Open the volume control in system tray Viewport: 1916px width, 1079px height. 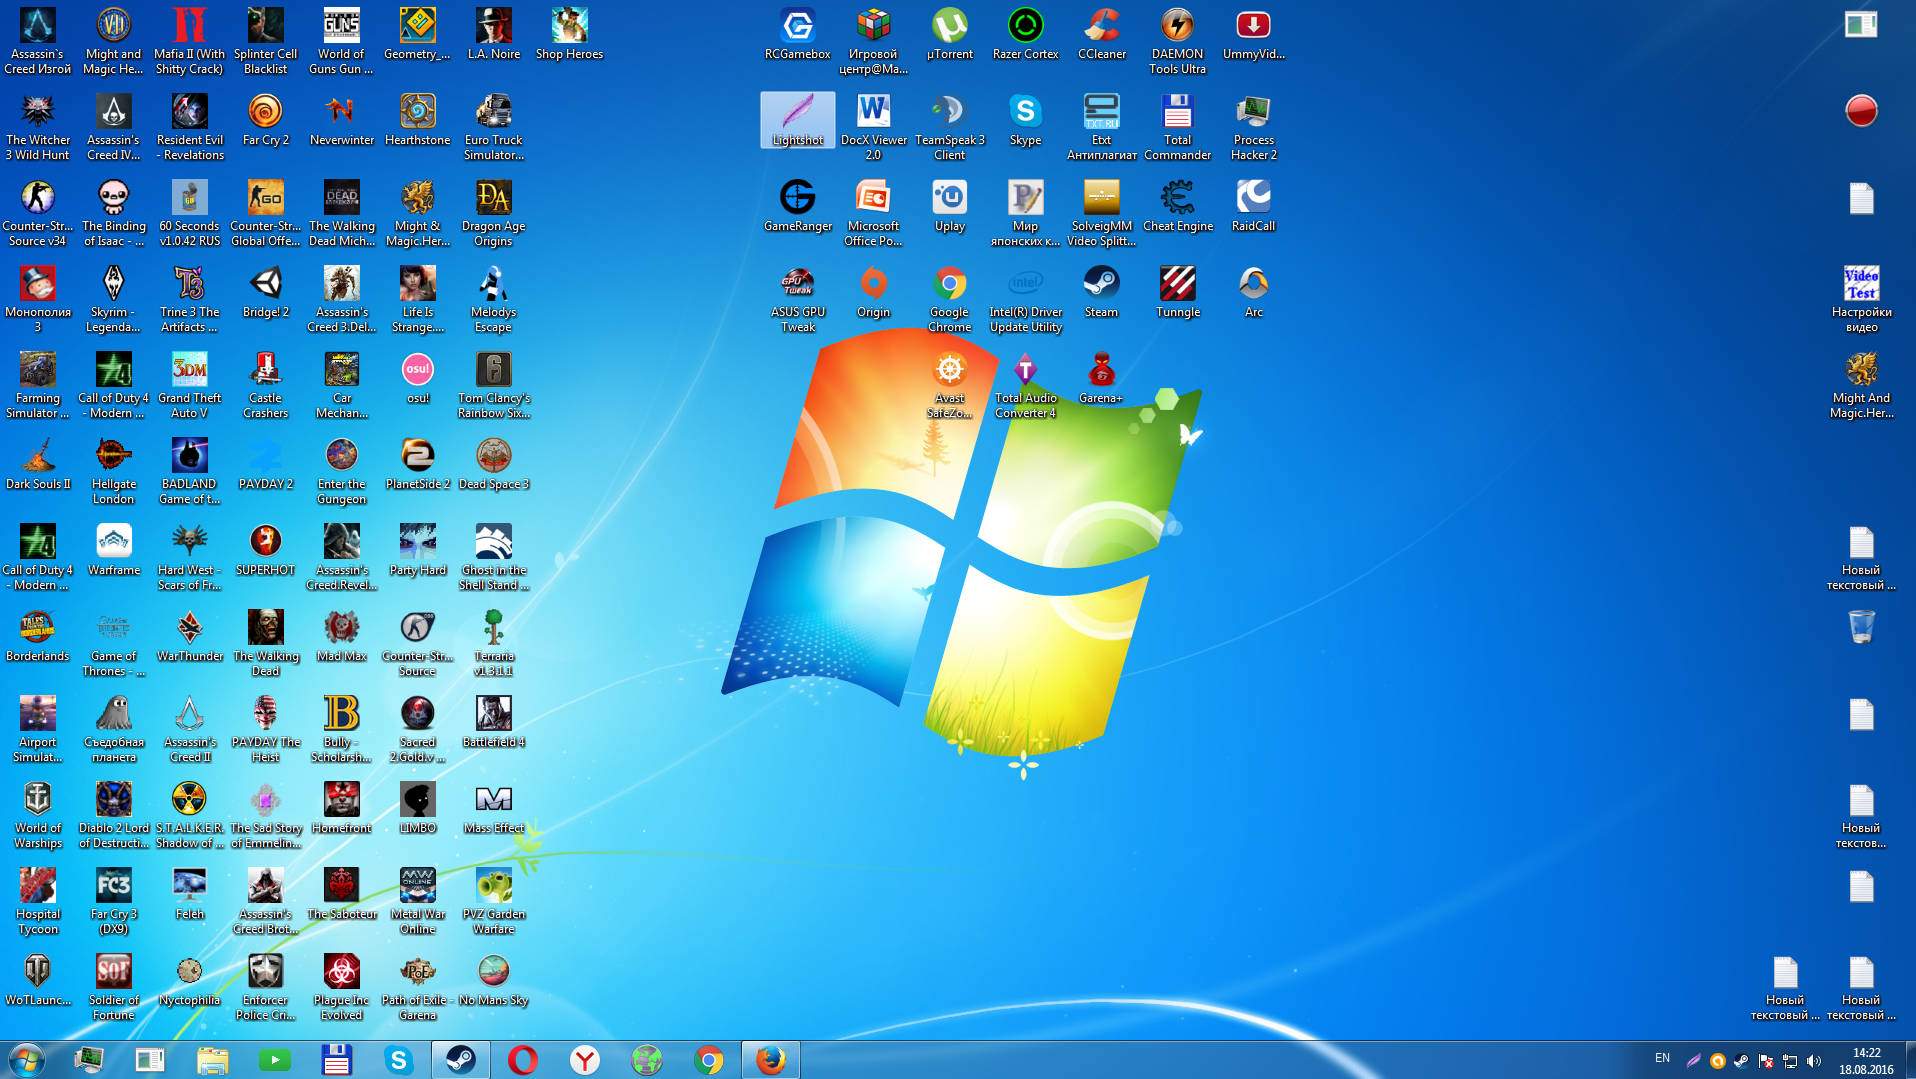(1814, 1061)
